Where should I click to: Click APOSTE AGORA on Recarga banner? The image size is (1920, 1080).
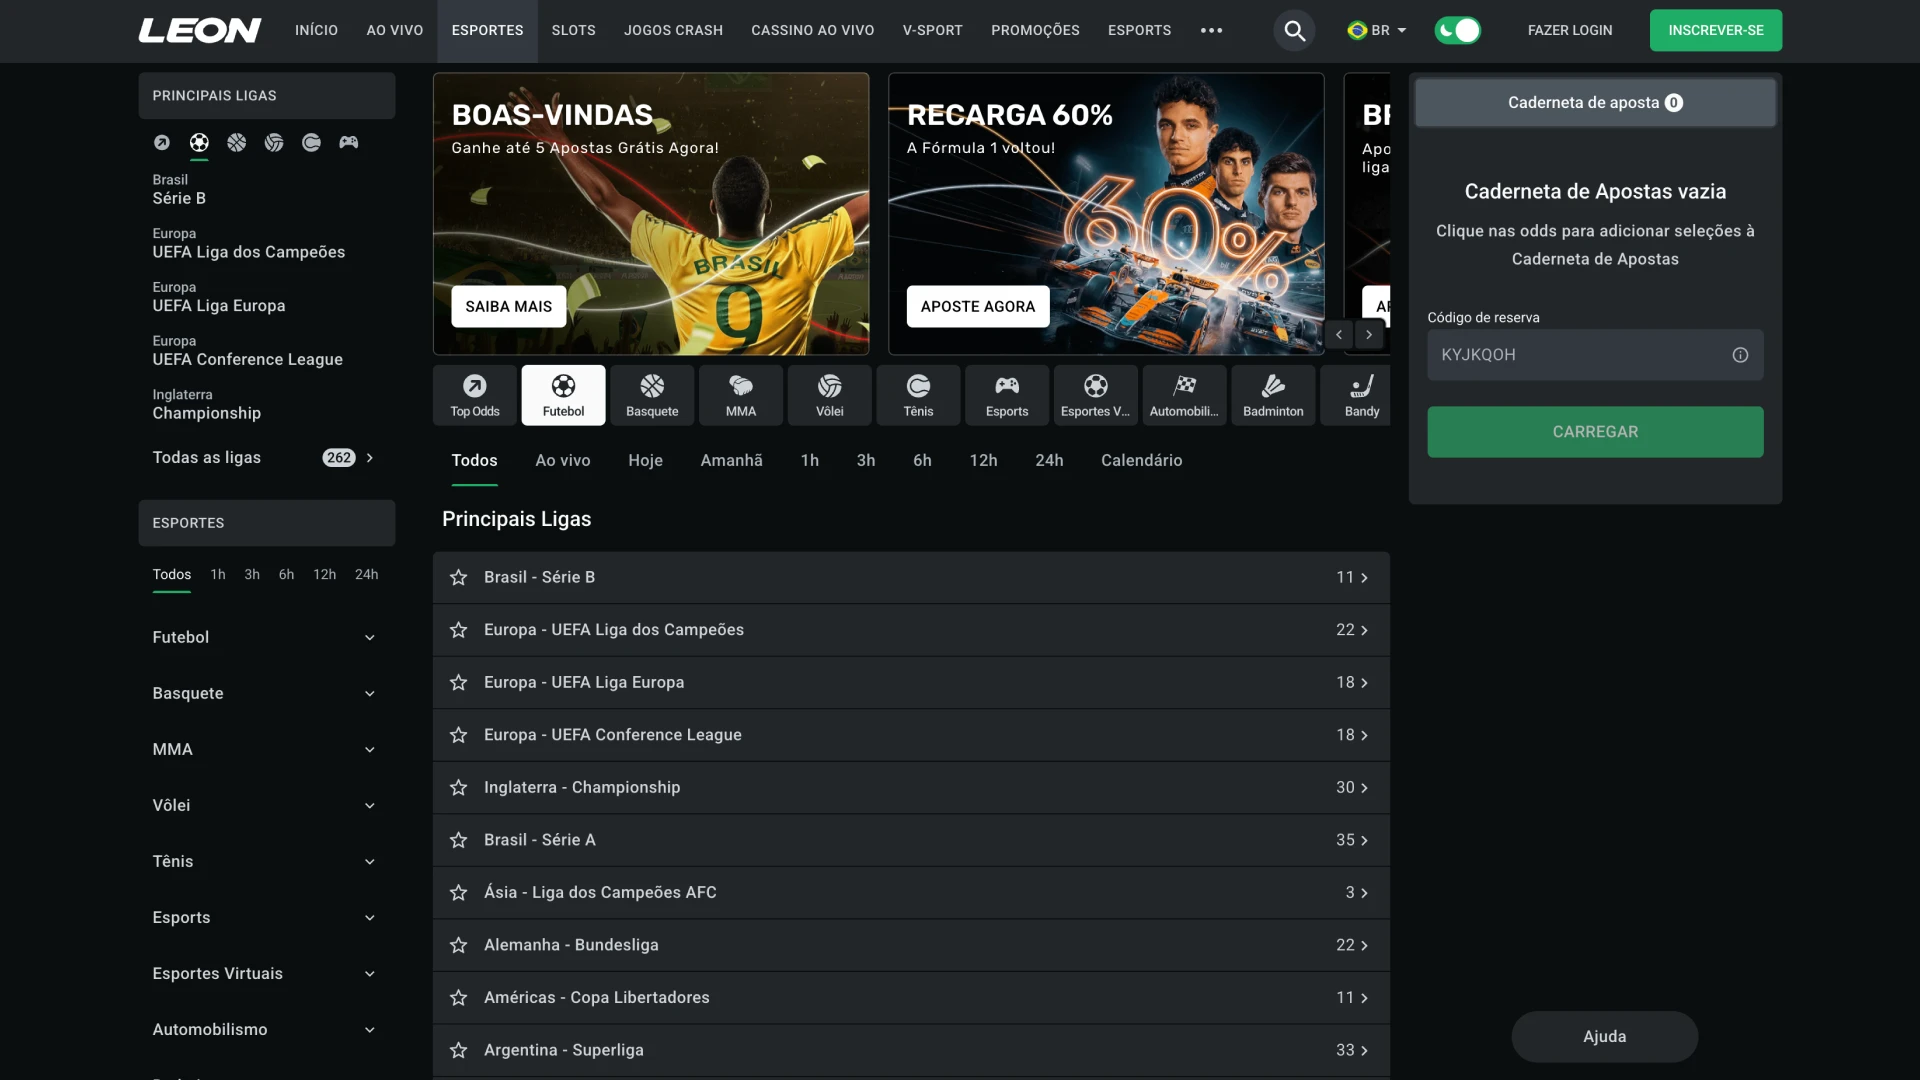click(x=978, y=307)
